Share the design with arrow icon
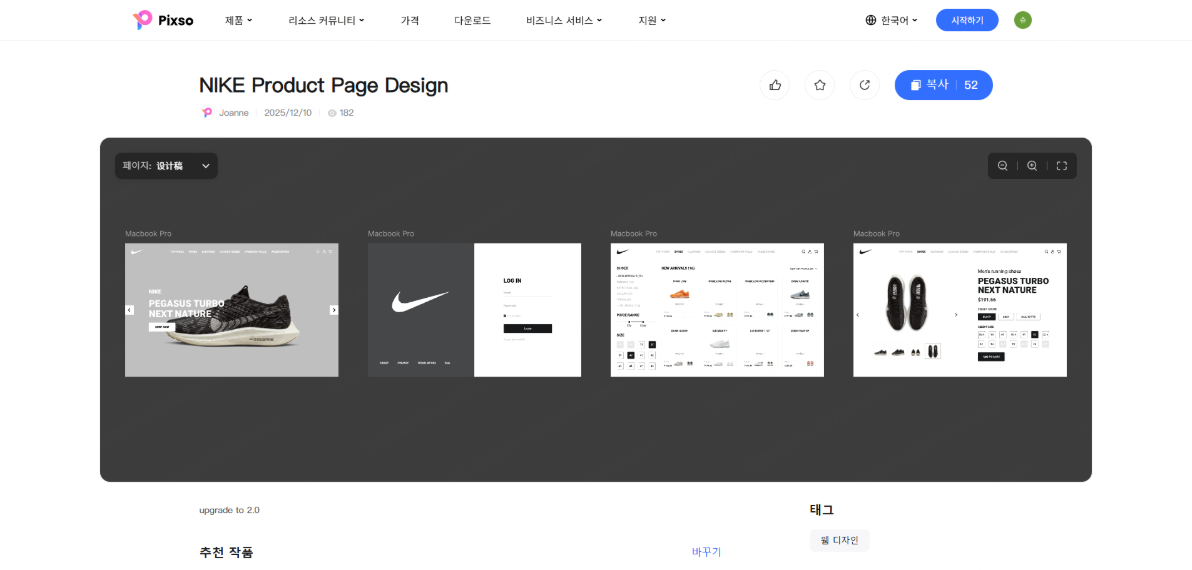Screen dimensions: 1192x570 pos(864,85)
